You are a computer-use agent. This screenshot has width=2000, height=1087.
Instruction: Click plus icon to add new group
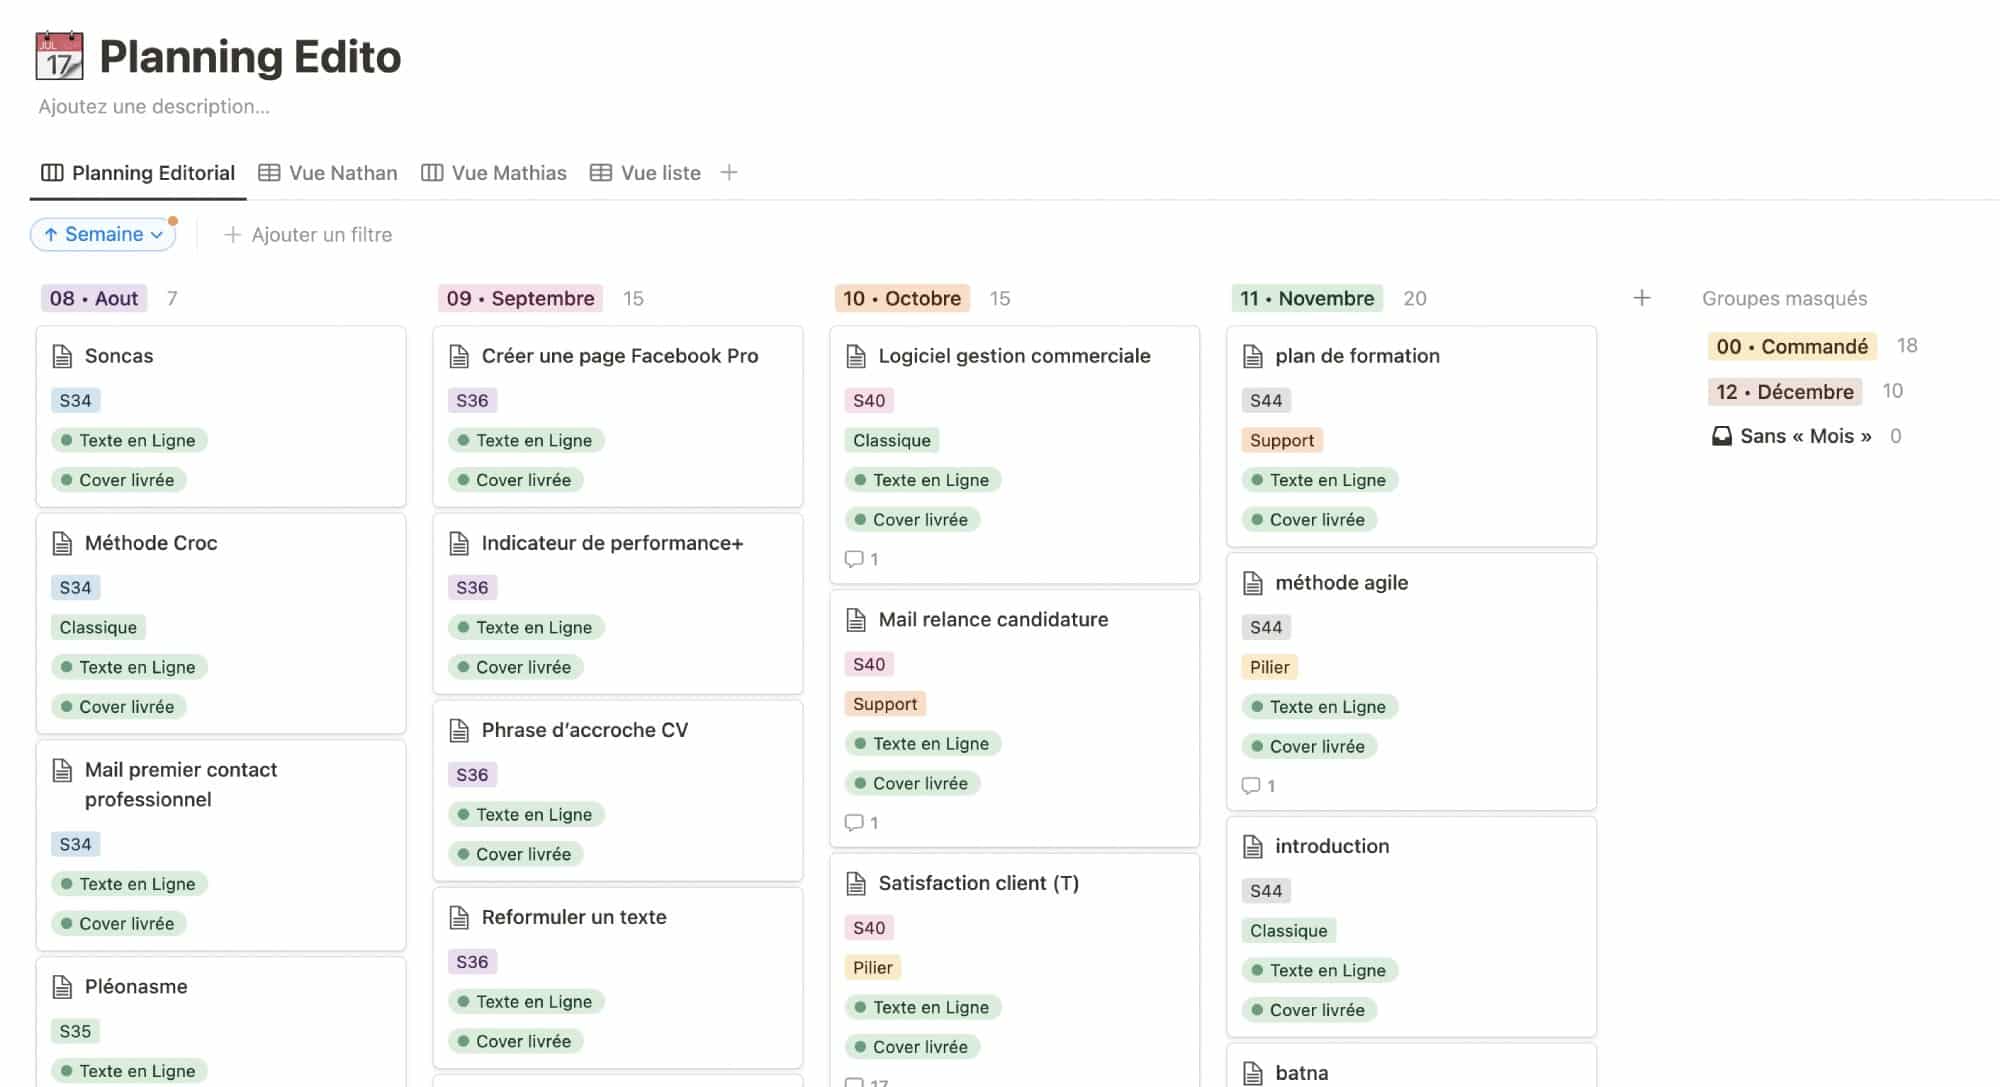tap(1641, 298)
